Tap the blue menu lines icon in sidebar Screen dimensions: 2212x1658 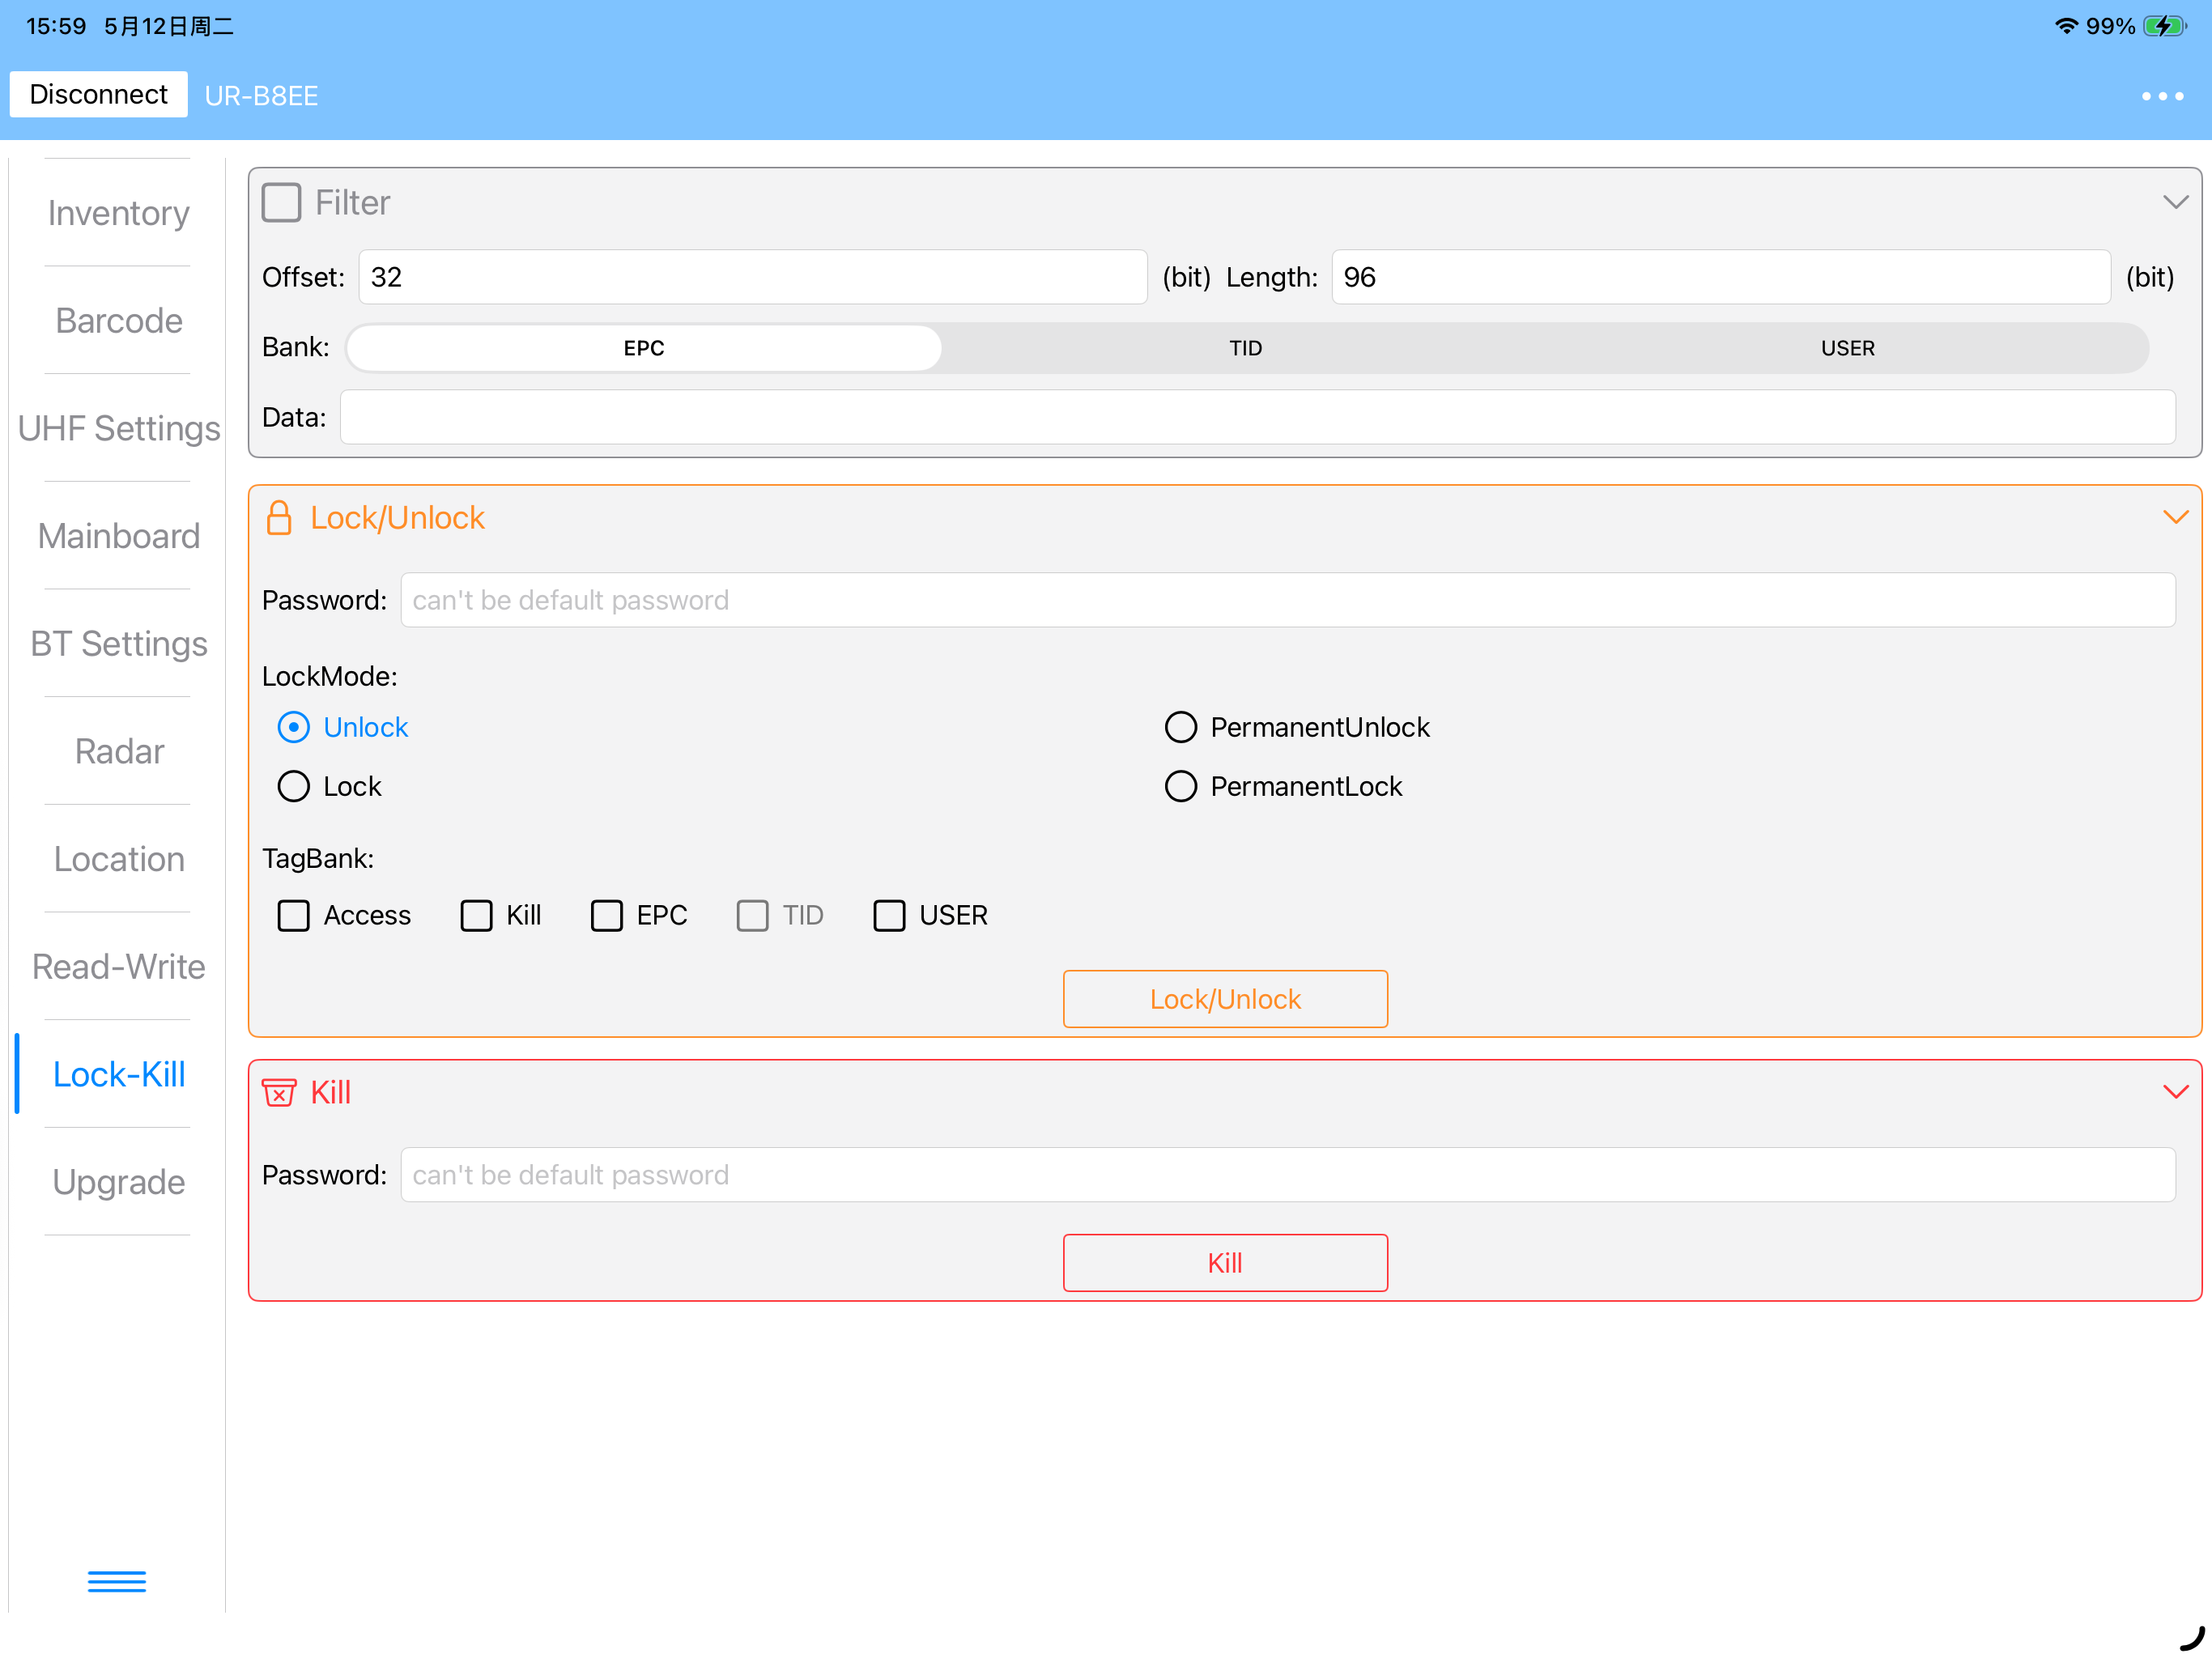pyautogui.click(x=117, y=1581)
